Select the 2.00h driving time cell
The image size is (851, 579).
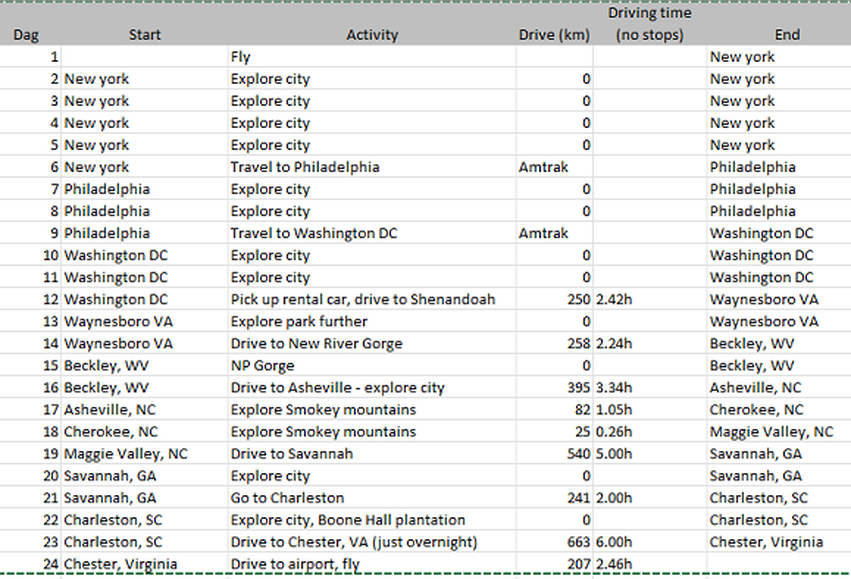coord(650,498)
